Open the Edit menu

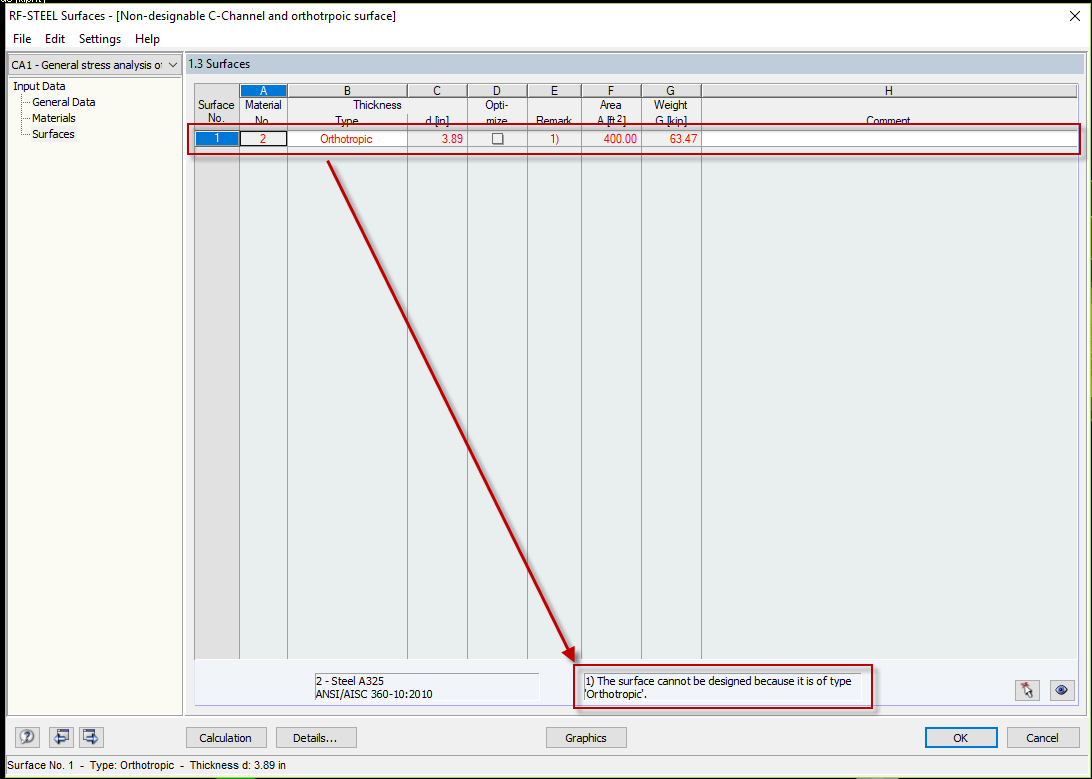pyautogui.click(x=54, y=39)
